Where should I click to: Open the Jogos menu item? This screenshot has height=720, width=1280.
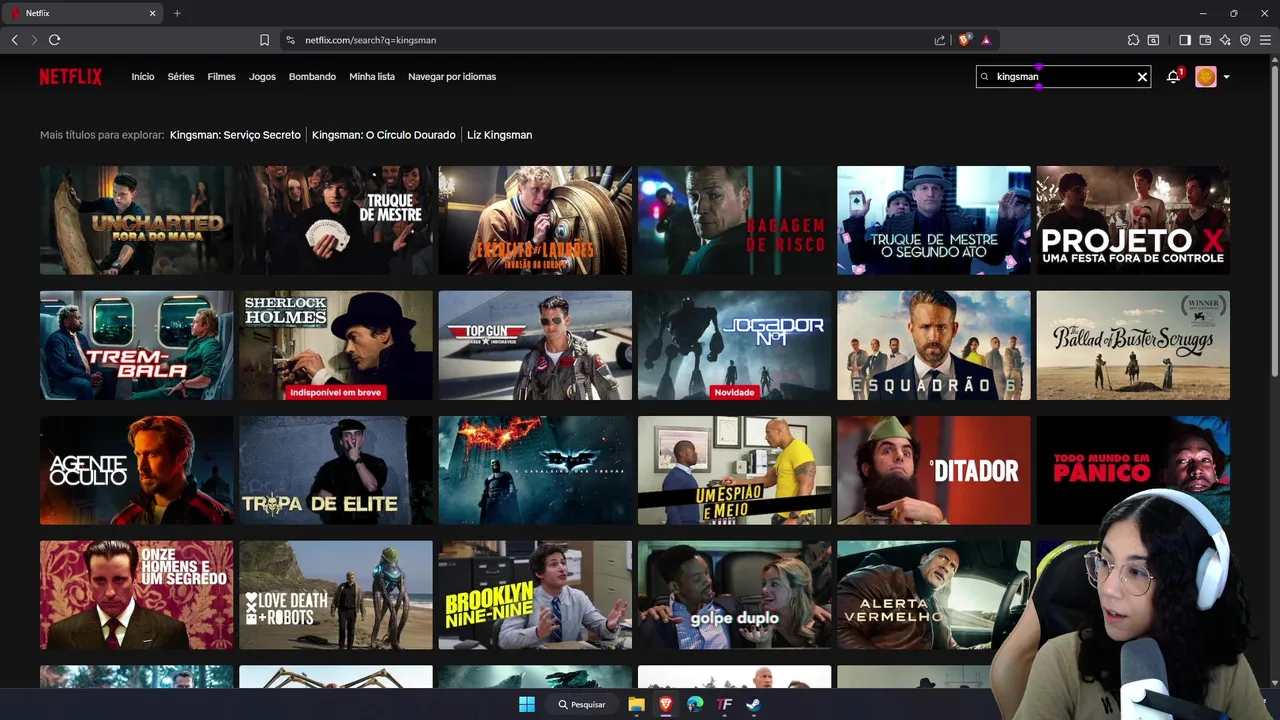[262, 77]
